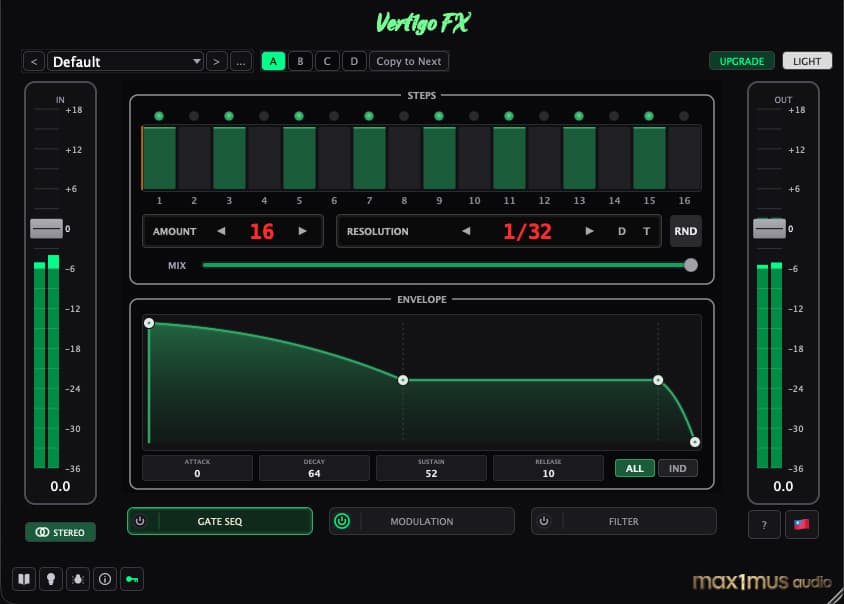Enable triplet resolution T
844x604 pixels.
coord(646,231)
